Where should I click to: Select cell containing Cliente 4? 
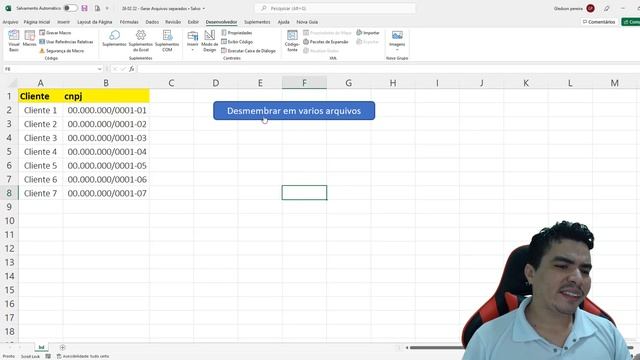40,152
